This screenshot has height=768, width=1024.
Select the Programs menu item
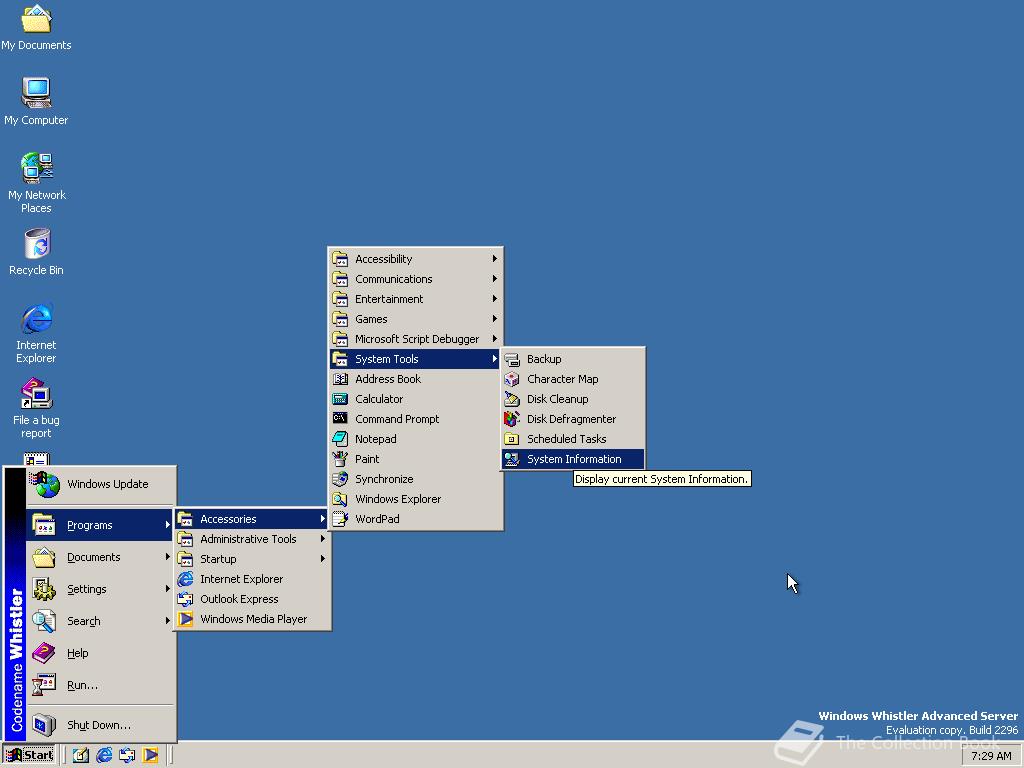101,525
